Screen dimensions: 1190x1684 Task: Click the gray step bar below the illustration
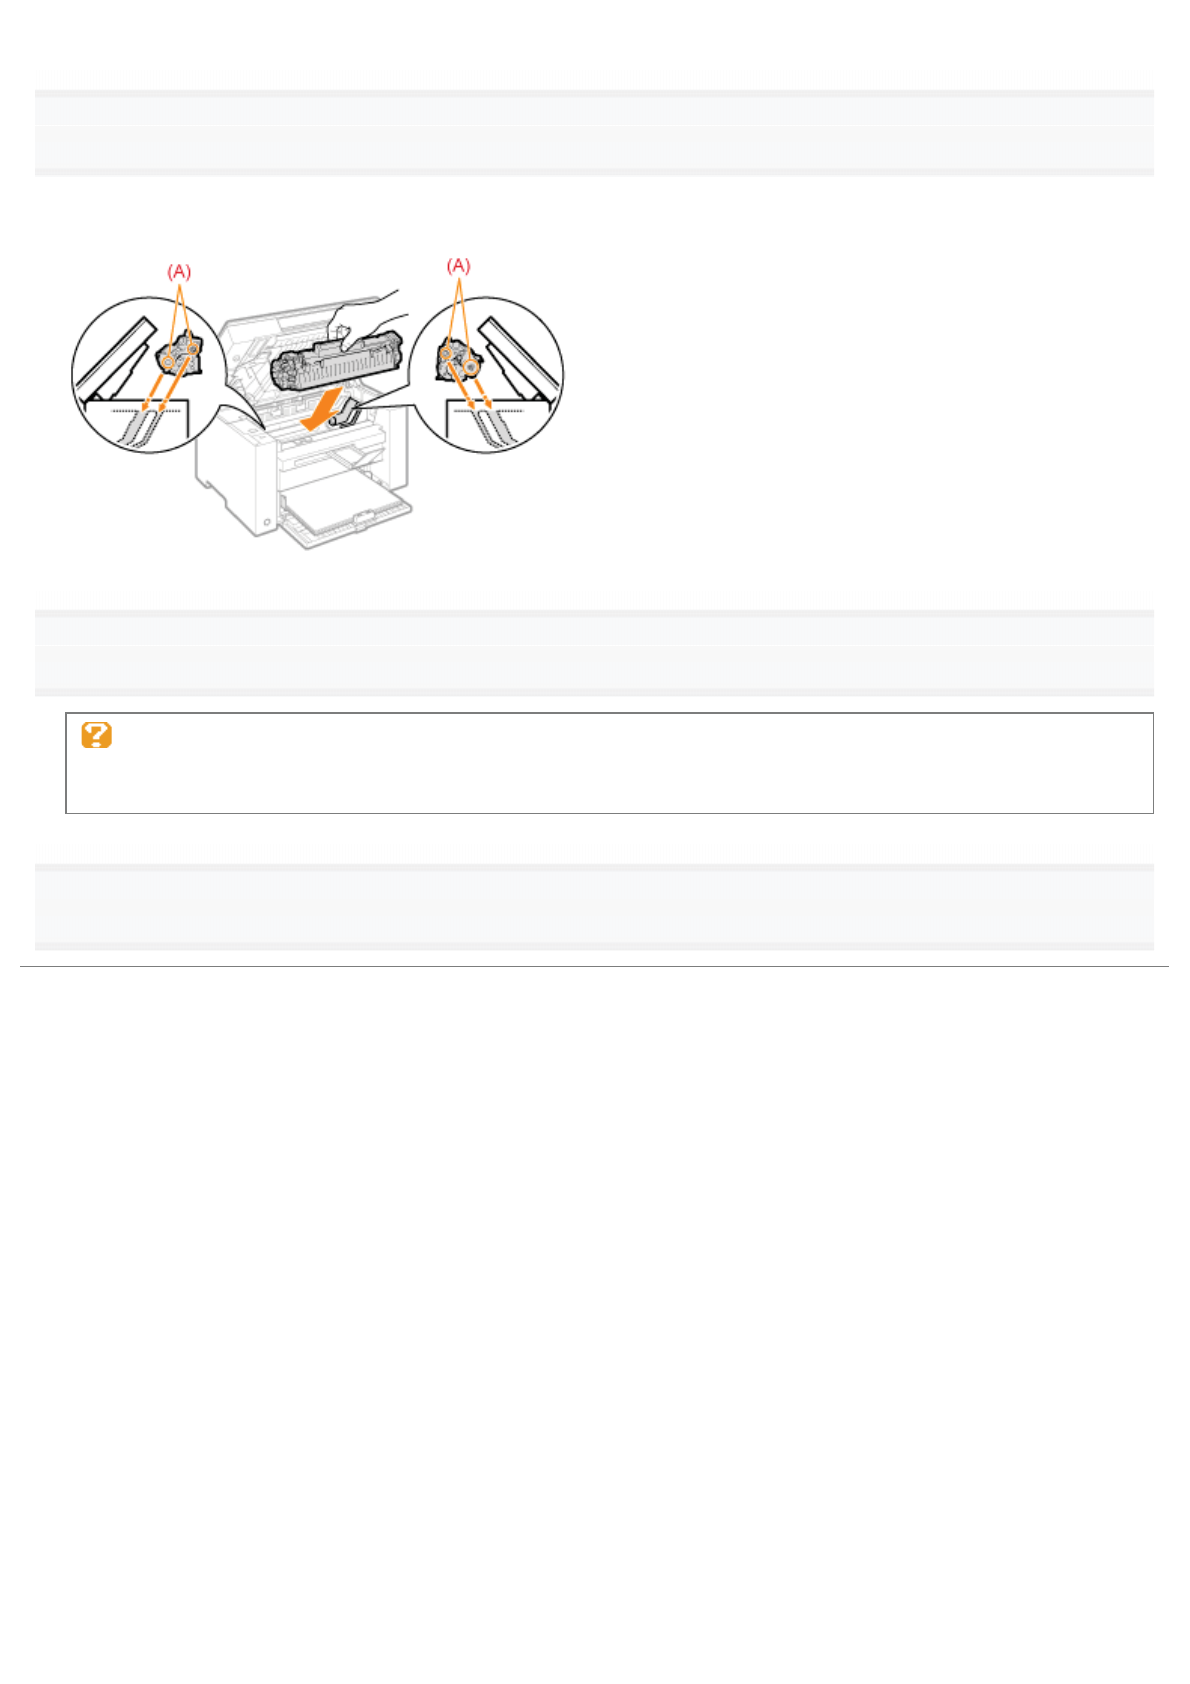point(594,653)
